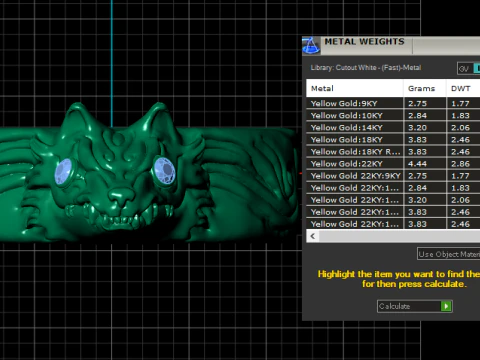Screen dimensions: 480x360
Task: Select the Yellow Gold:18KY R... row
Action: click(393, 152)
